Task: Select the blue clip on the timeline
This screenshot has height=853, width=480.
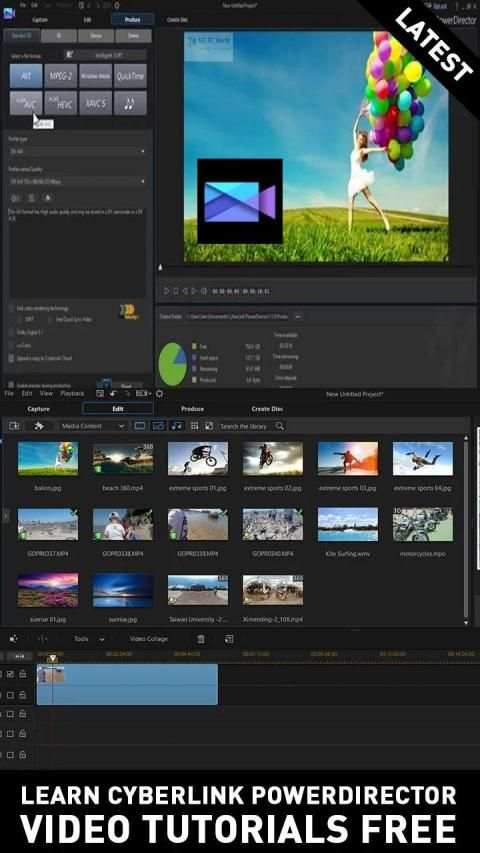Action: coord(127,684)
